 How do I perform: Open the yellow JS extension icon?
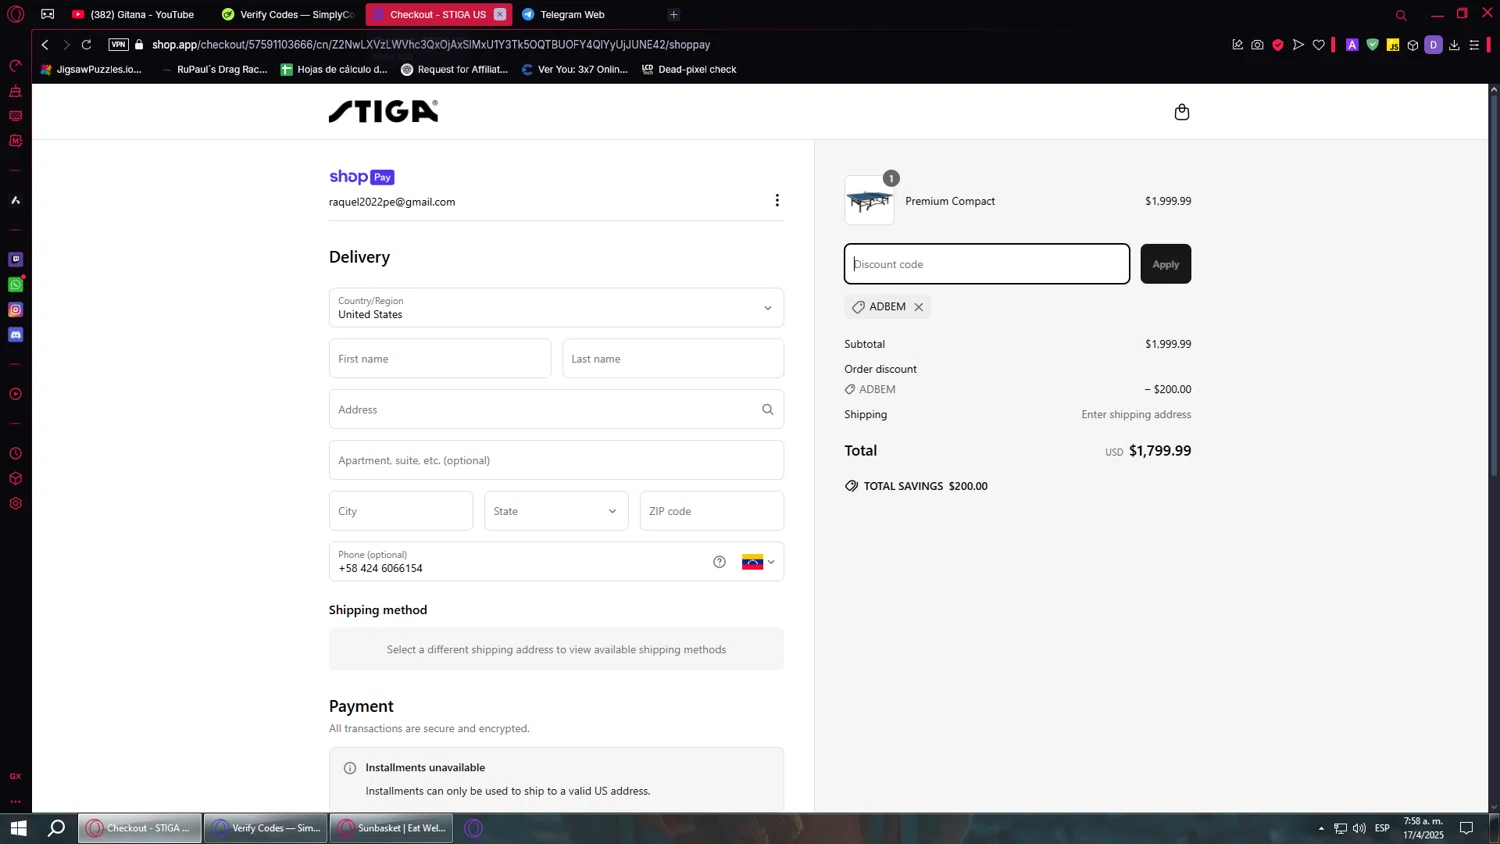1393,45
